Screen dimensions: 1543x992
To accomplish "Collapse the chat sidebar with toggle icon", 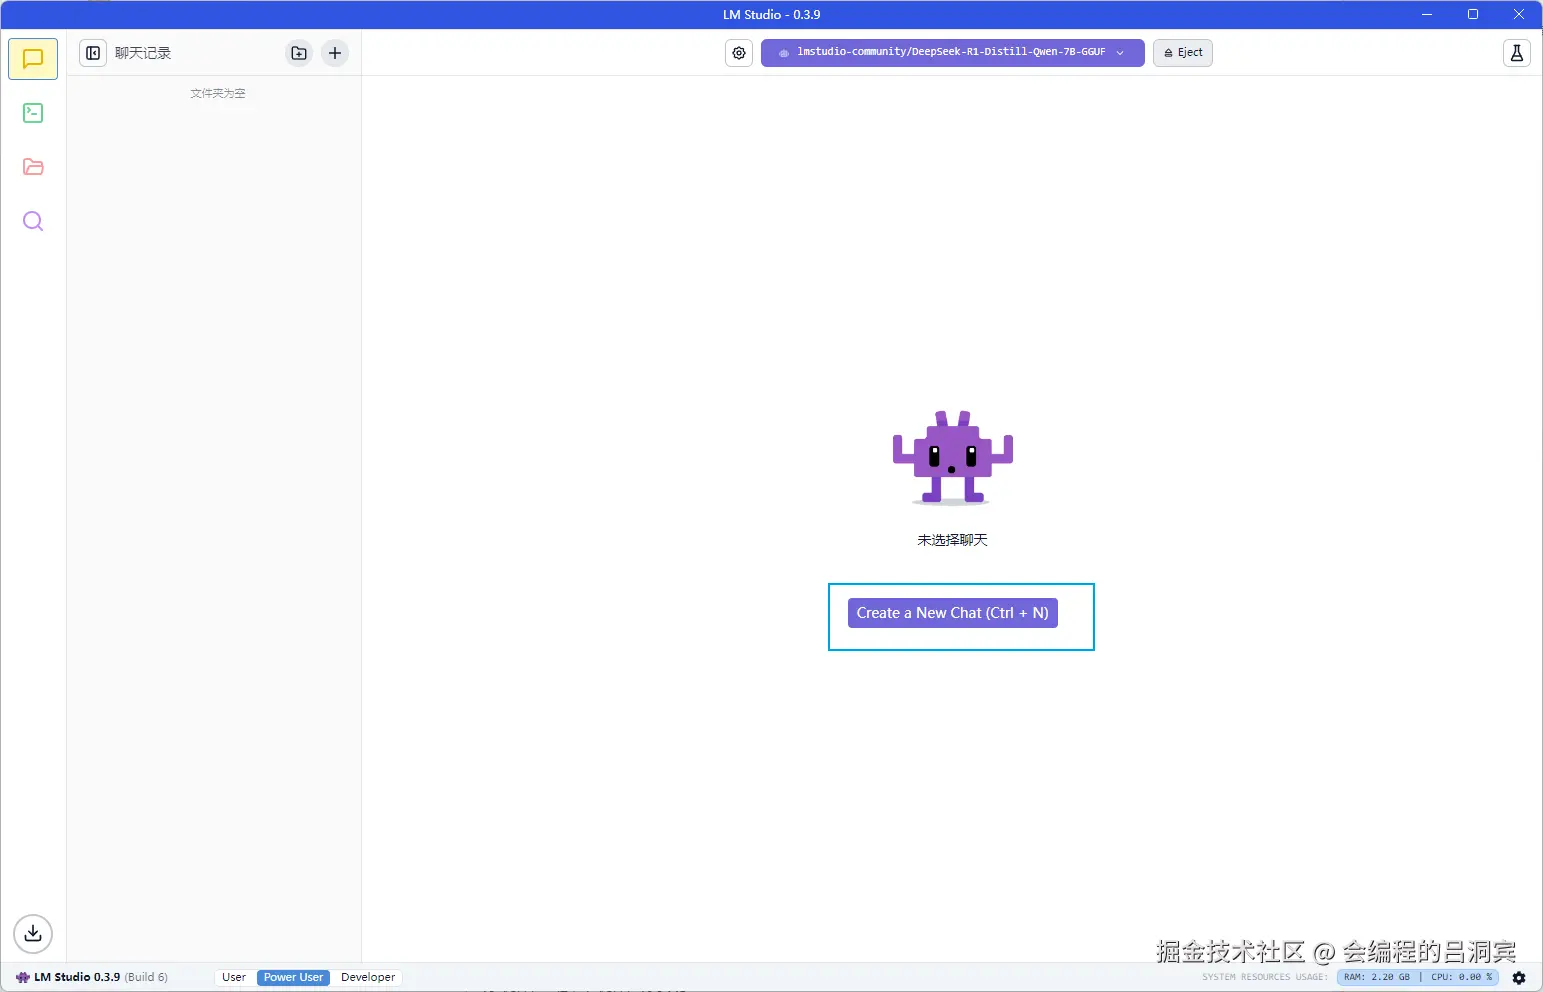I will [93, 53].
